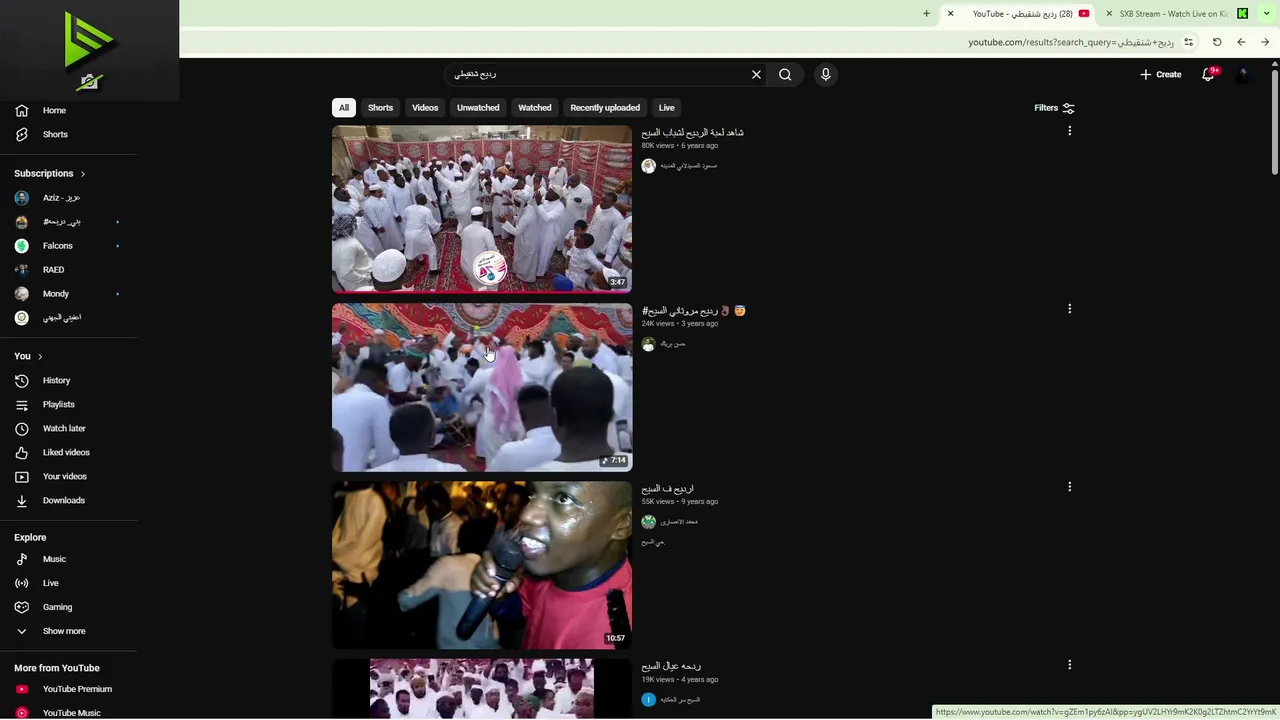The width and height of the screenshot is (1280, 720).
Task: Click the Create button
Action: 1161,74
